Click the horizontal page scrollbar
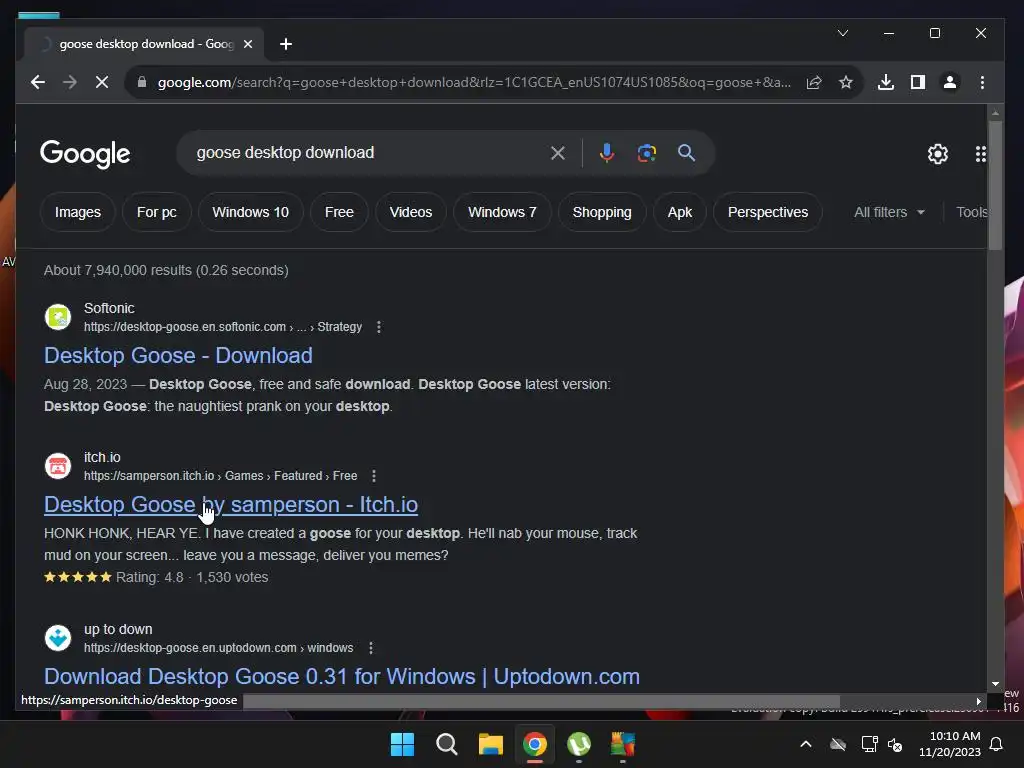Viewport: 1024px width, 768px height. click(542, 701)
